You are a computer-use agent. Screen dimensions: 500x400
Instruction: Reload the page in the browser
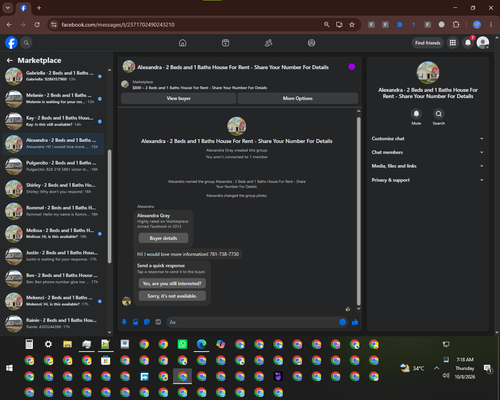tap(37, 25)
